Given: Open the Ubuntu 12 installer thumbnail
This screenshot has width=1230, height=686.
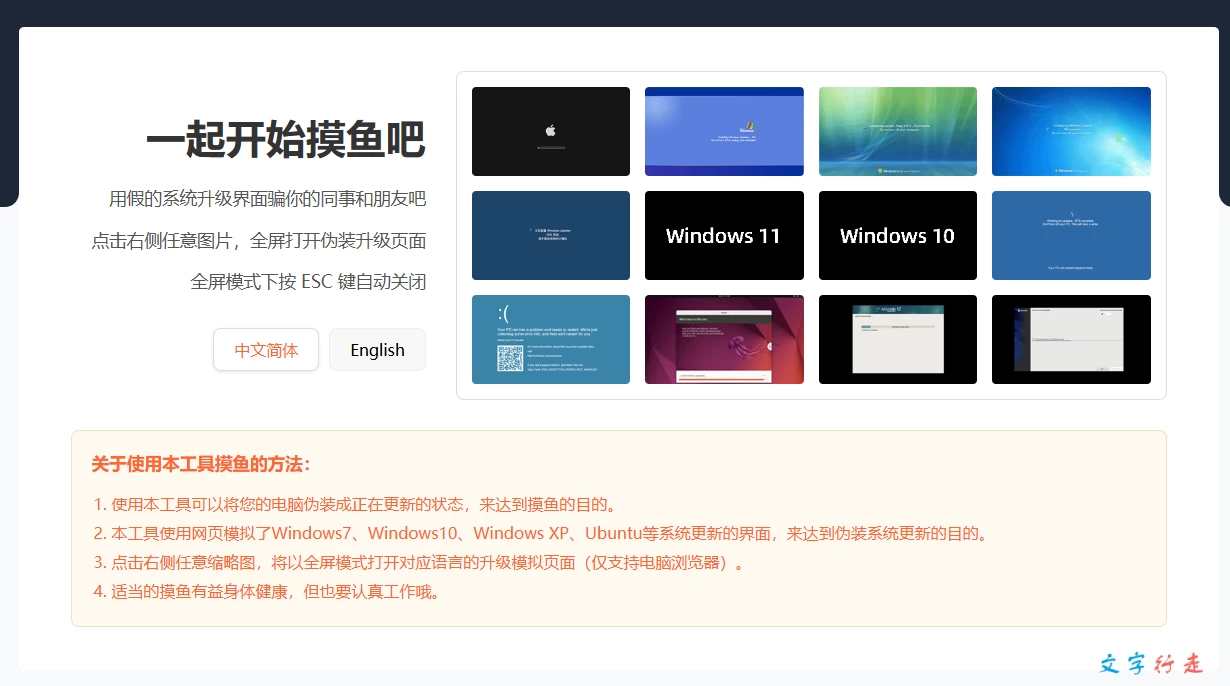Looking at the screenshot, I should [898, 339].
